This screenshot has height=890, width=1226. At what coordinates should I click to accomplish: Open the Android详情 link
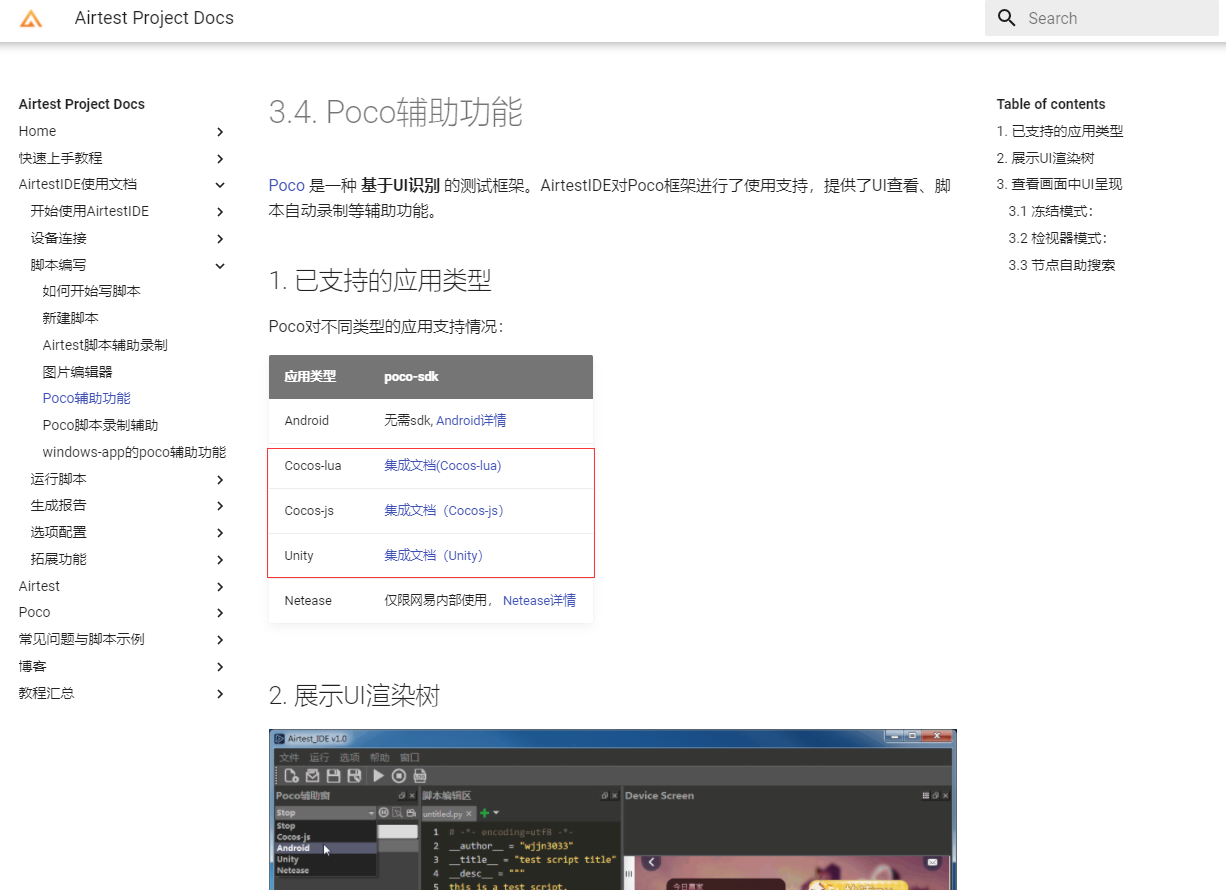coord(471,421)
